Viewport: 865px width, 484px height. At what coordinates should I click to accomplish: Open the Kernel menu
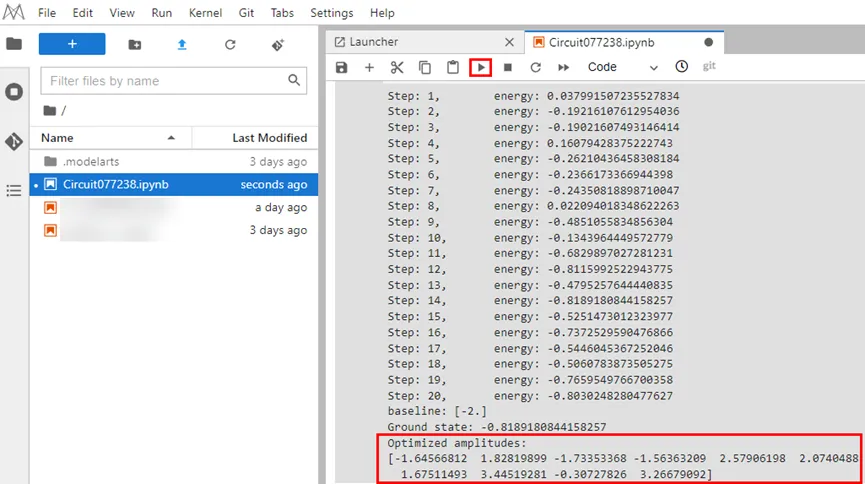tap(205, 13)
